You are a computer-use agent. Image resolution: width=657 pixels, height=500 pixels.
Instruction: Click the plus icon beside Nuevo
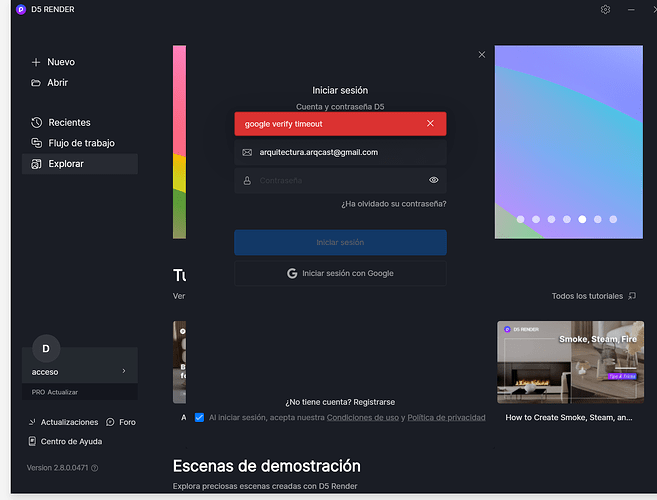(x=36, y=62)
